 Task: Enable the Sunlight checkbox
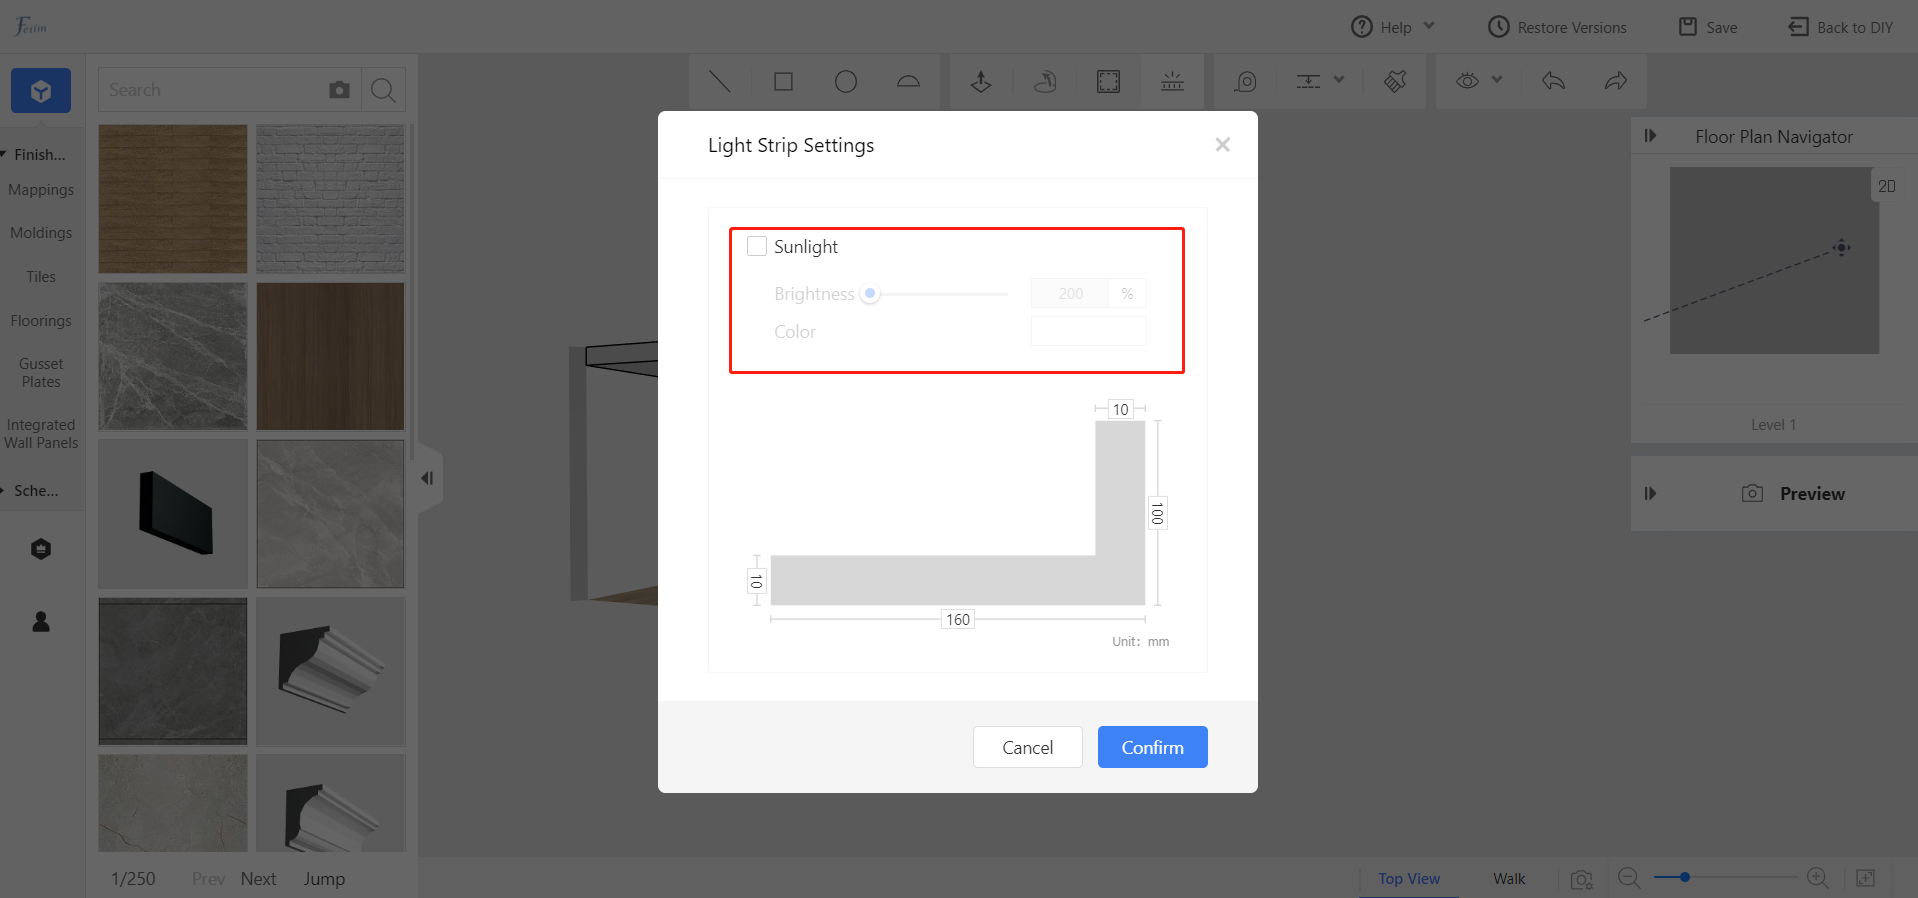[x=757, y=246]
